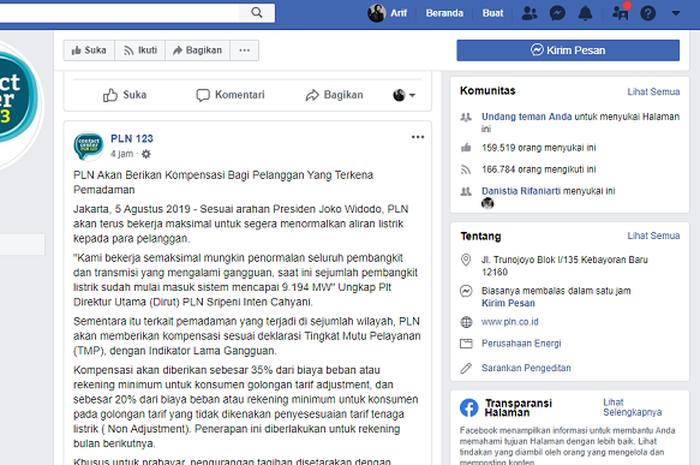This screenshot has height=465, width=700.
Task: Open PLN 123 post options ellipsis
Action: 417,137
